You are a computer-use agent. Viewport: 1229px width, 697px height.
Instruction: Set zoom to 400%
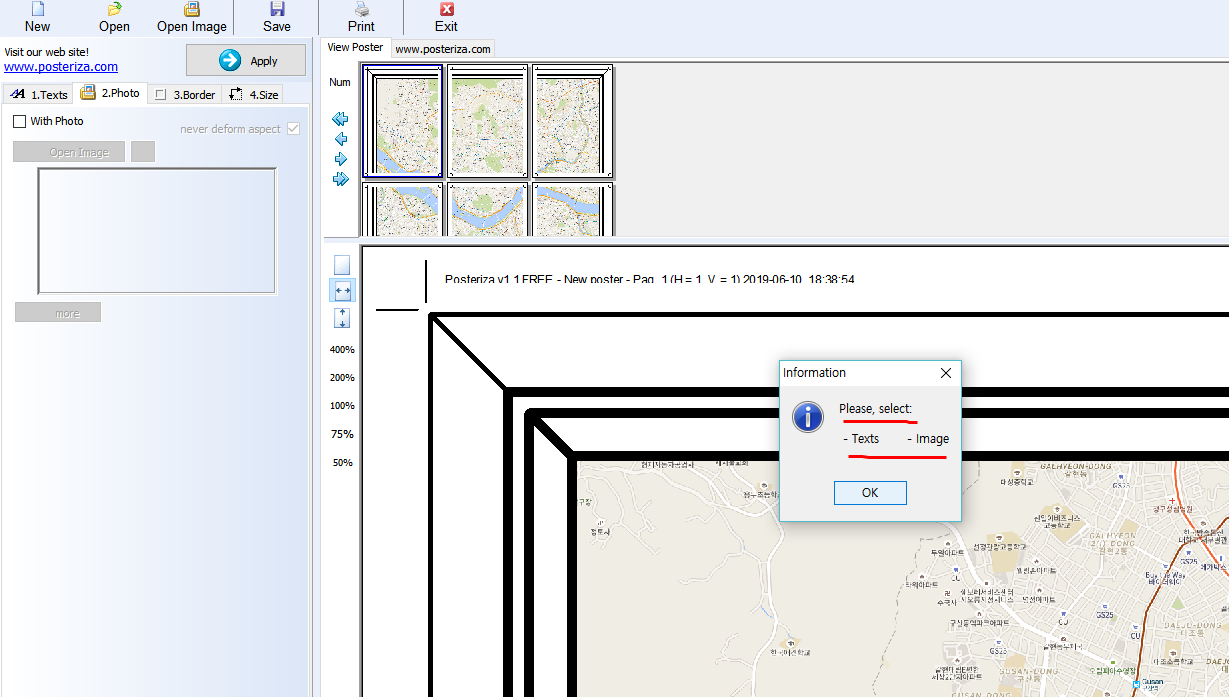(x=342, y=350)
